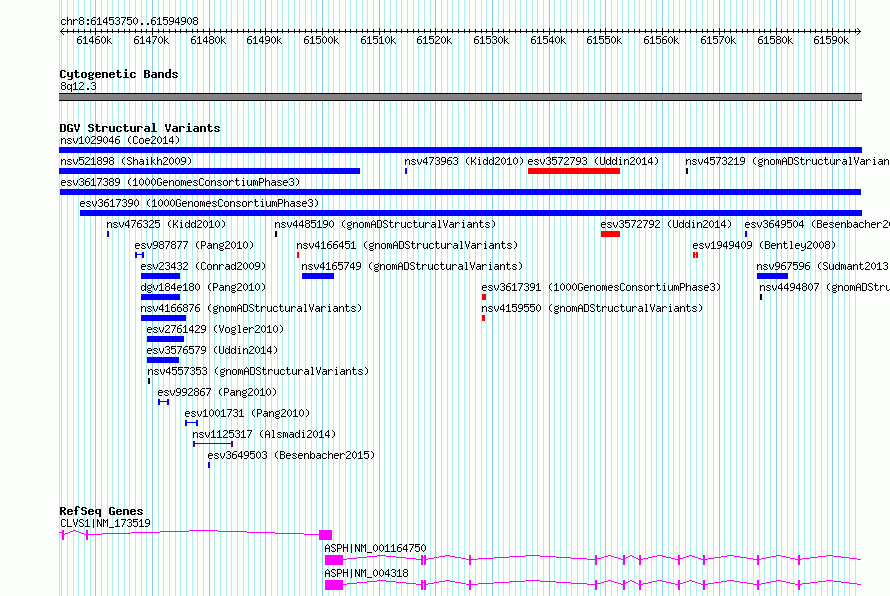Click the DGV Structural Variants track title
890x596 pixels.
click(140, 128)
